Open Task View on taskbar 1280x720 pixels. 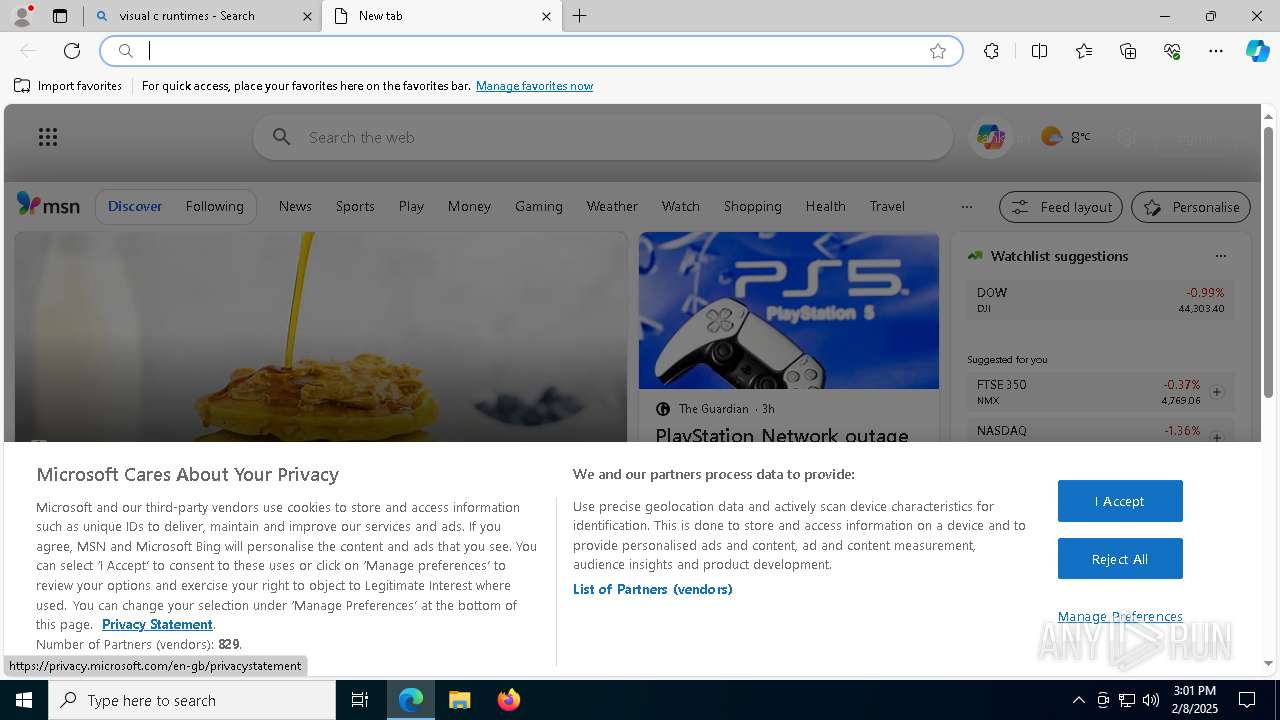click(360, 700)
